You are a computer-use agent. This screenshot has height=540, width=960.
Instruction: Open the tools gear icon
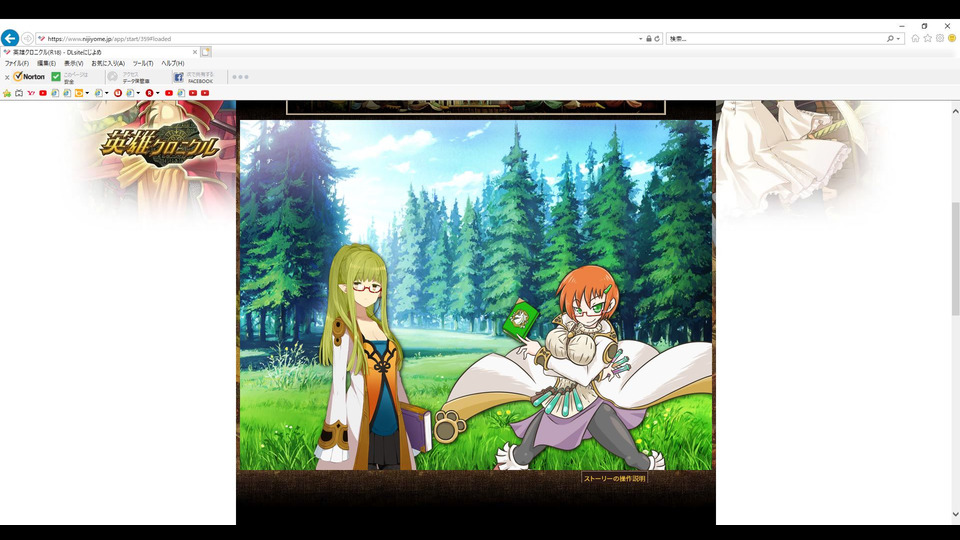pos(940,38)
